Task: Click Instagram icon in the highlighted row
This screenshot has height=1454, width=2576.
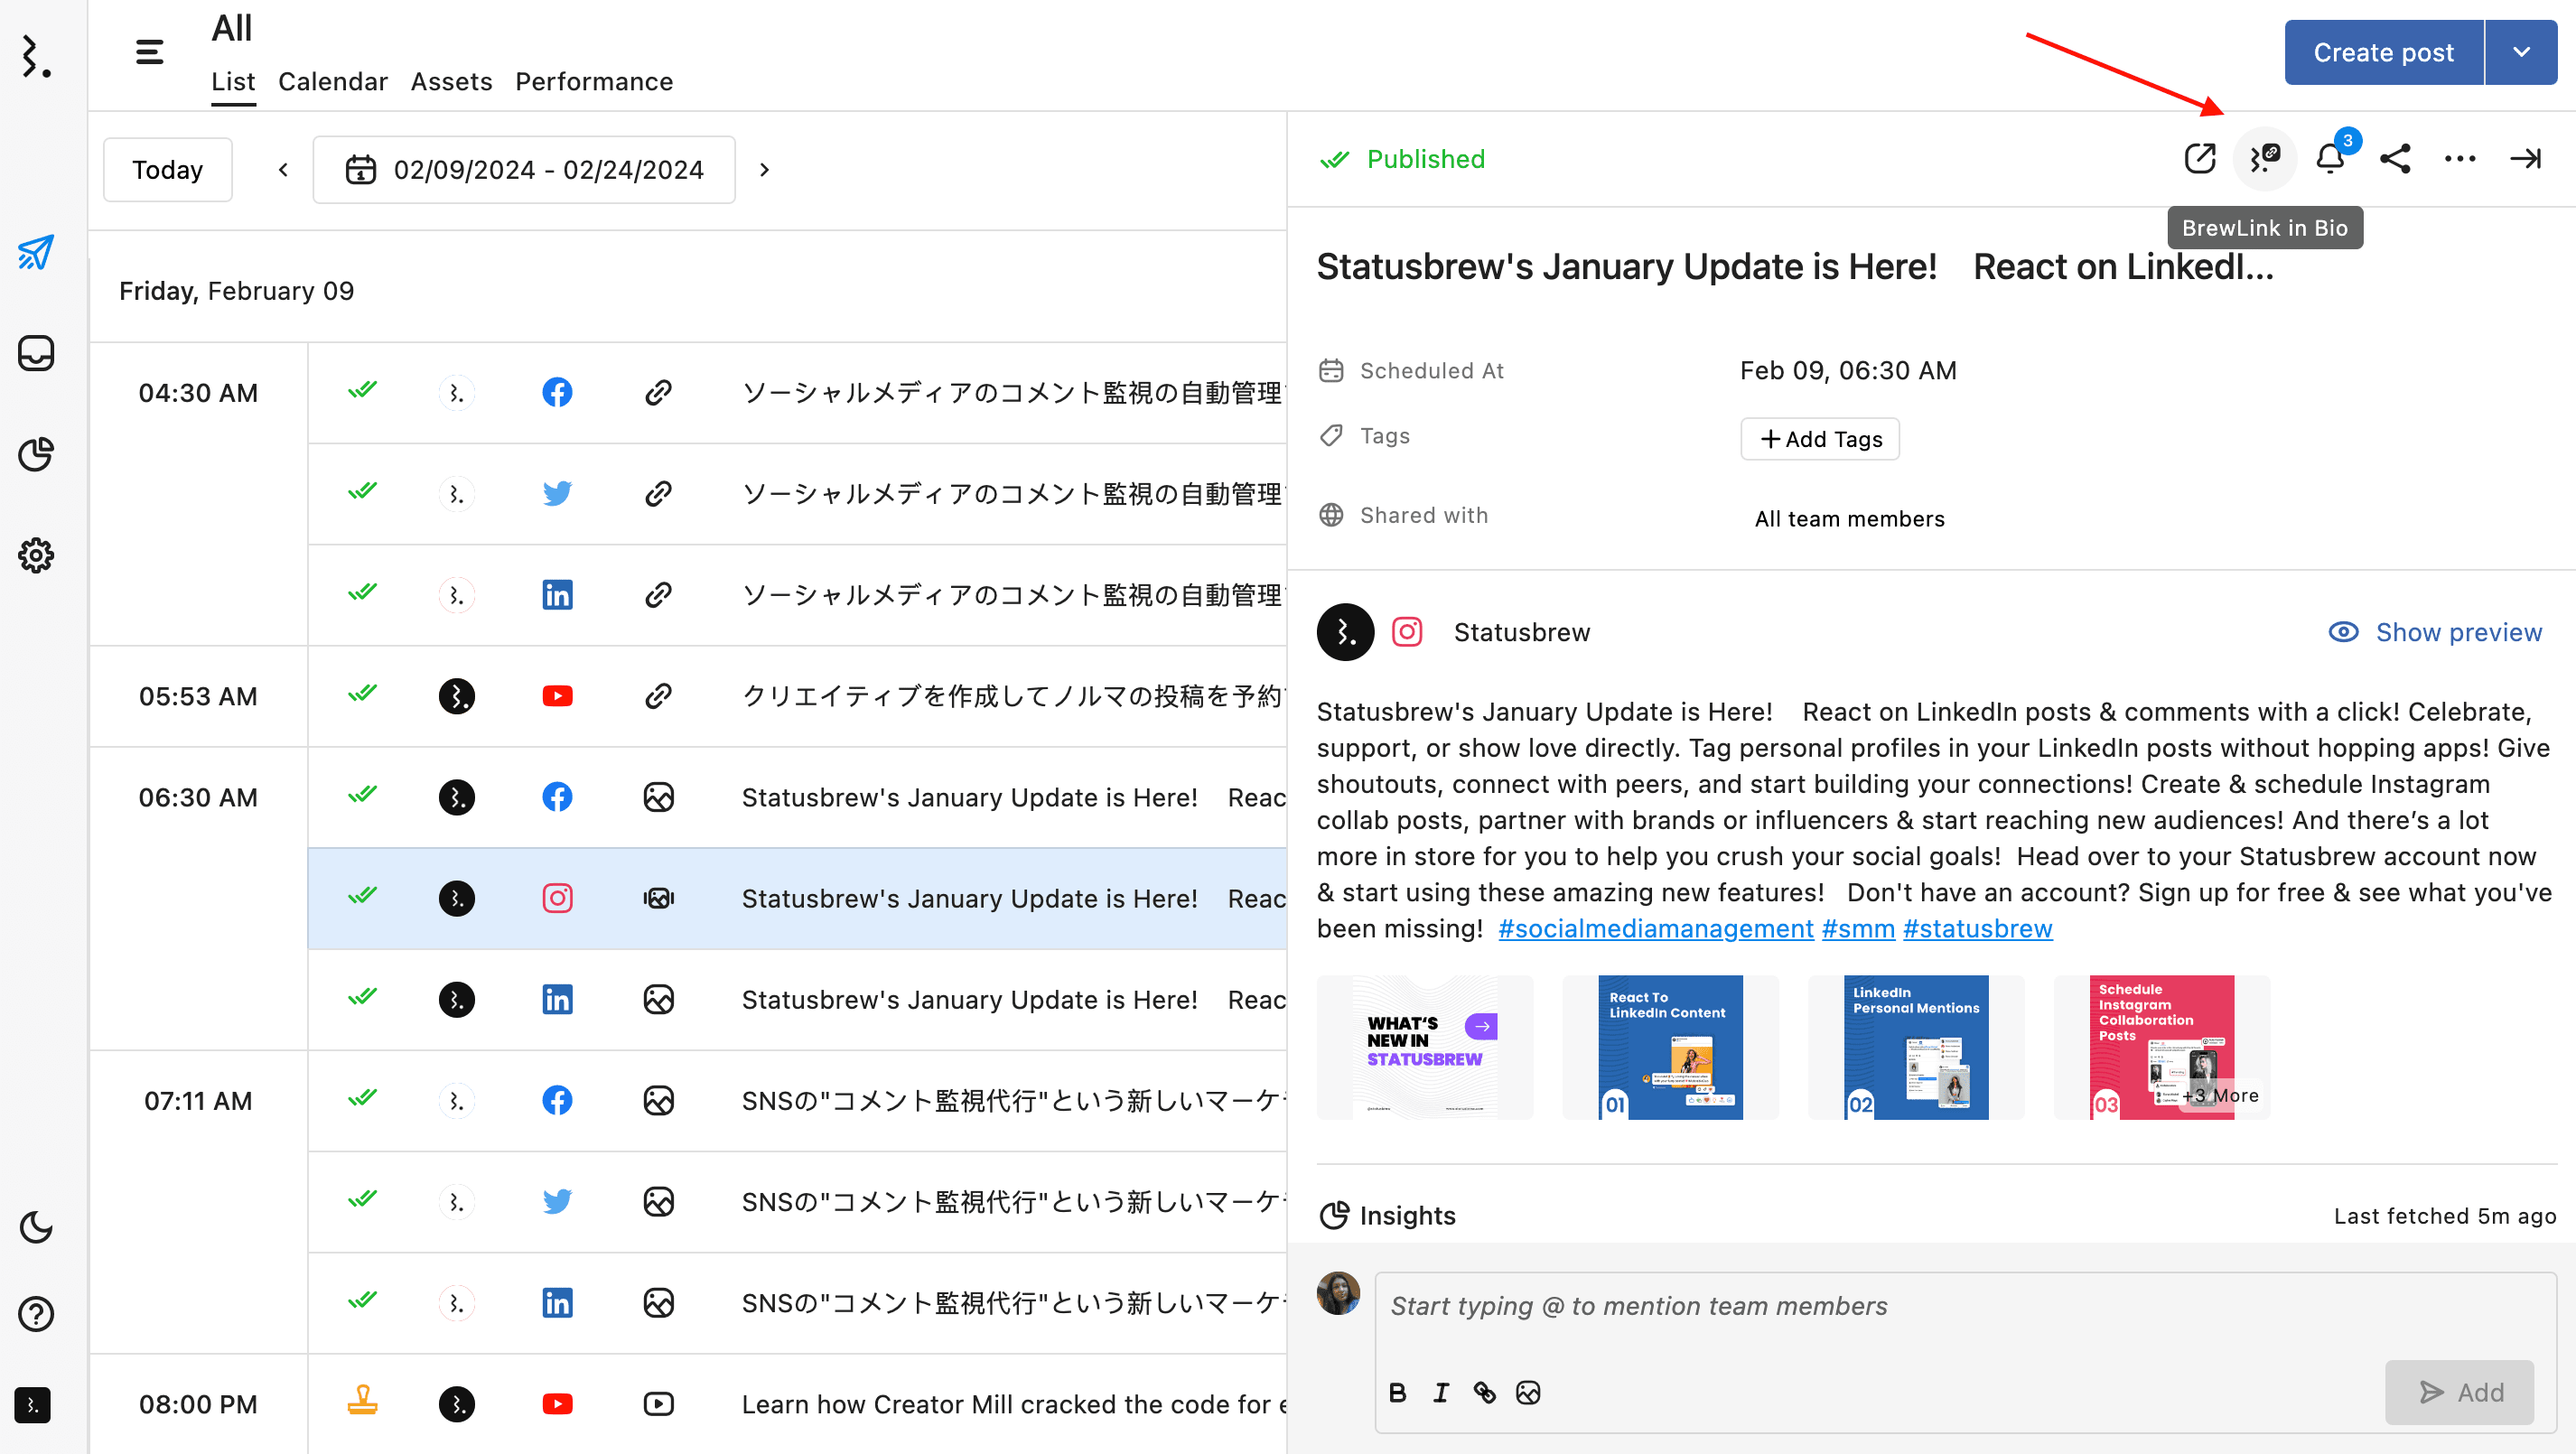Action: 557,898
